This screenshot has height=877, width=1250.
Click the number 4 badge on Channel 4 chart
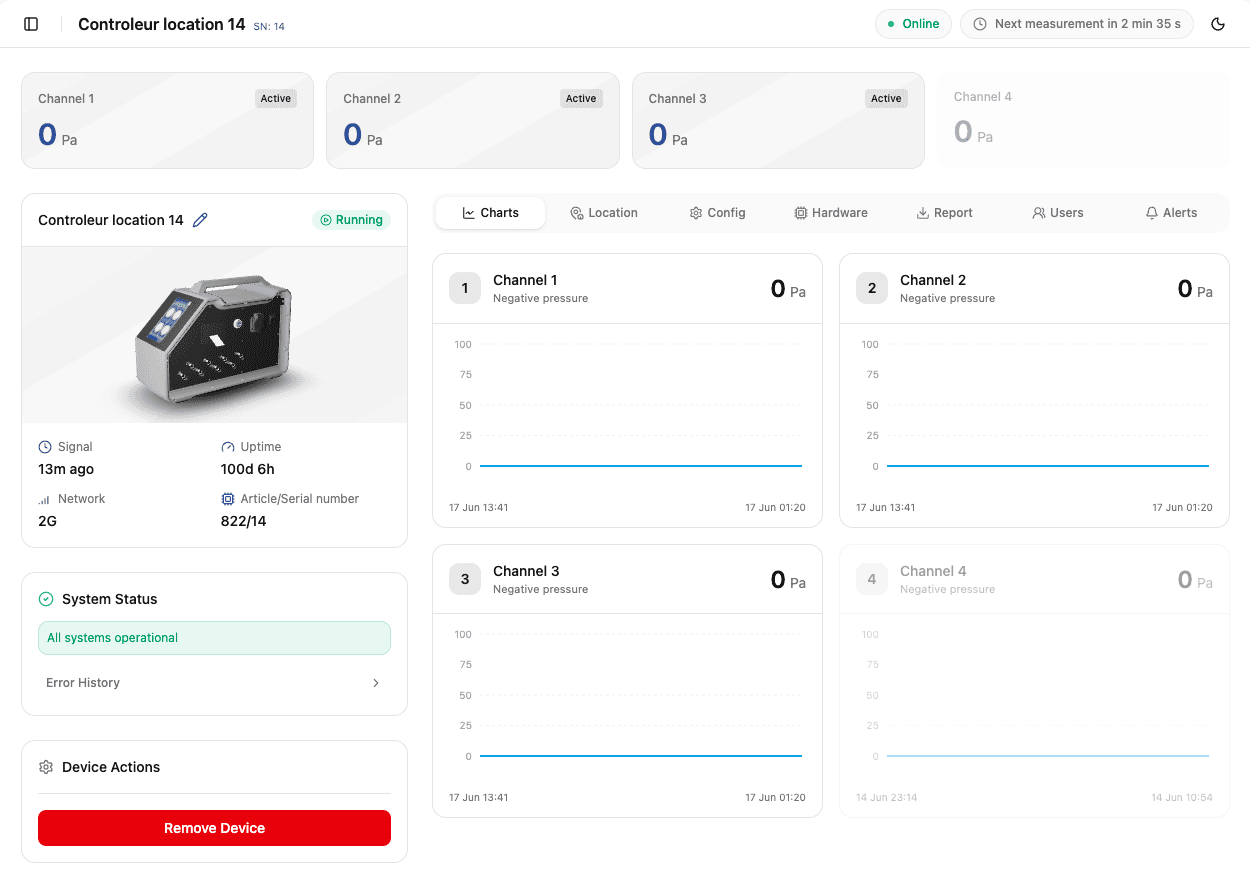tap(872, 579)
